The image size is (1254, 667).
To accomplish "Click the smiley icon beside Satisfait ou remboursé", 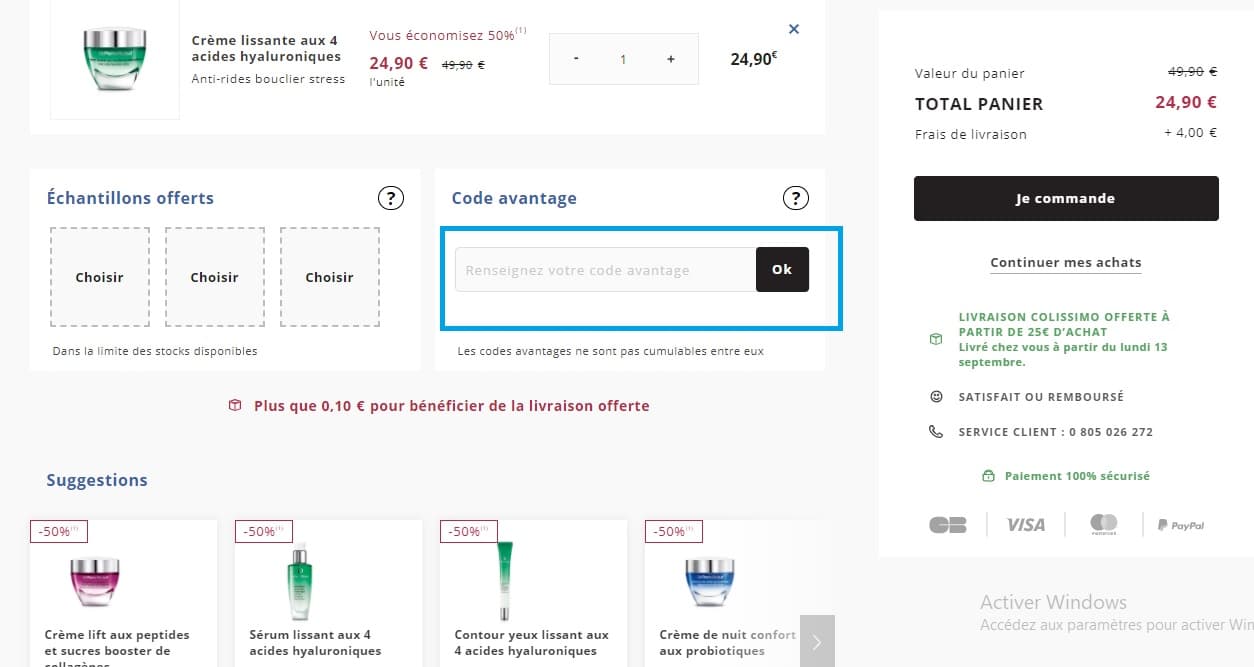I will coord(935,396).
